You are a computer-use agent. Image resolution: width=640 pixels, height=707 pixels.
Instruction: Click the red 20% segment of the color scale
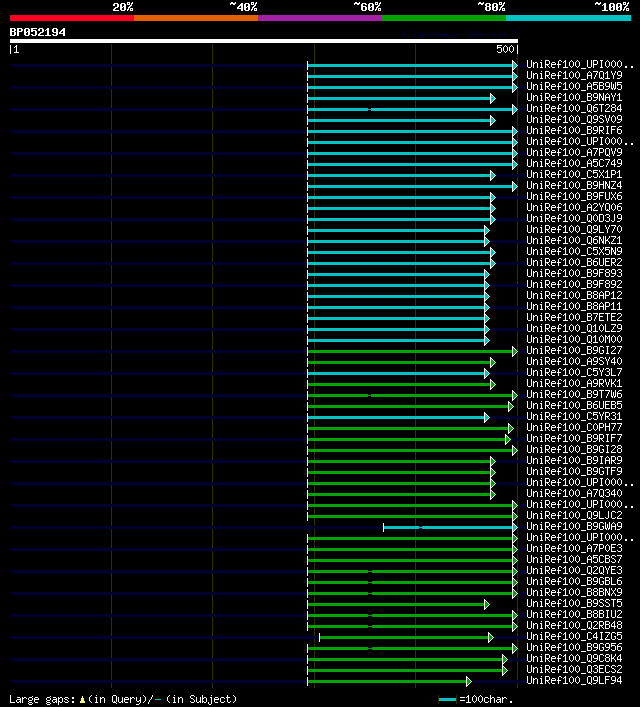(x=72, y=18)
